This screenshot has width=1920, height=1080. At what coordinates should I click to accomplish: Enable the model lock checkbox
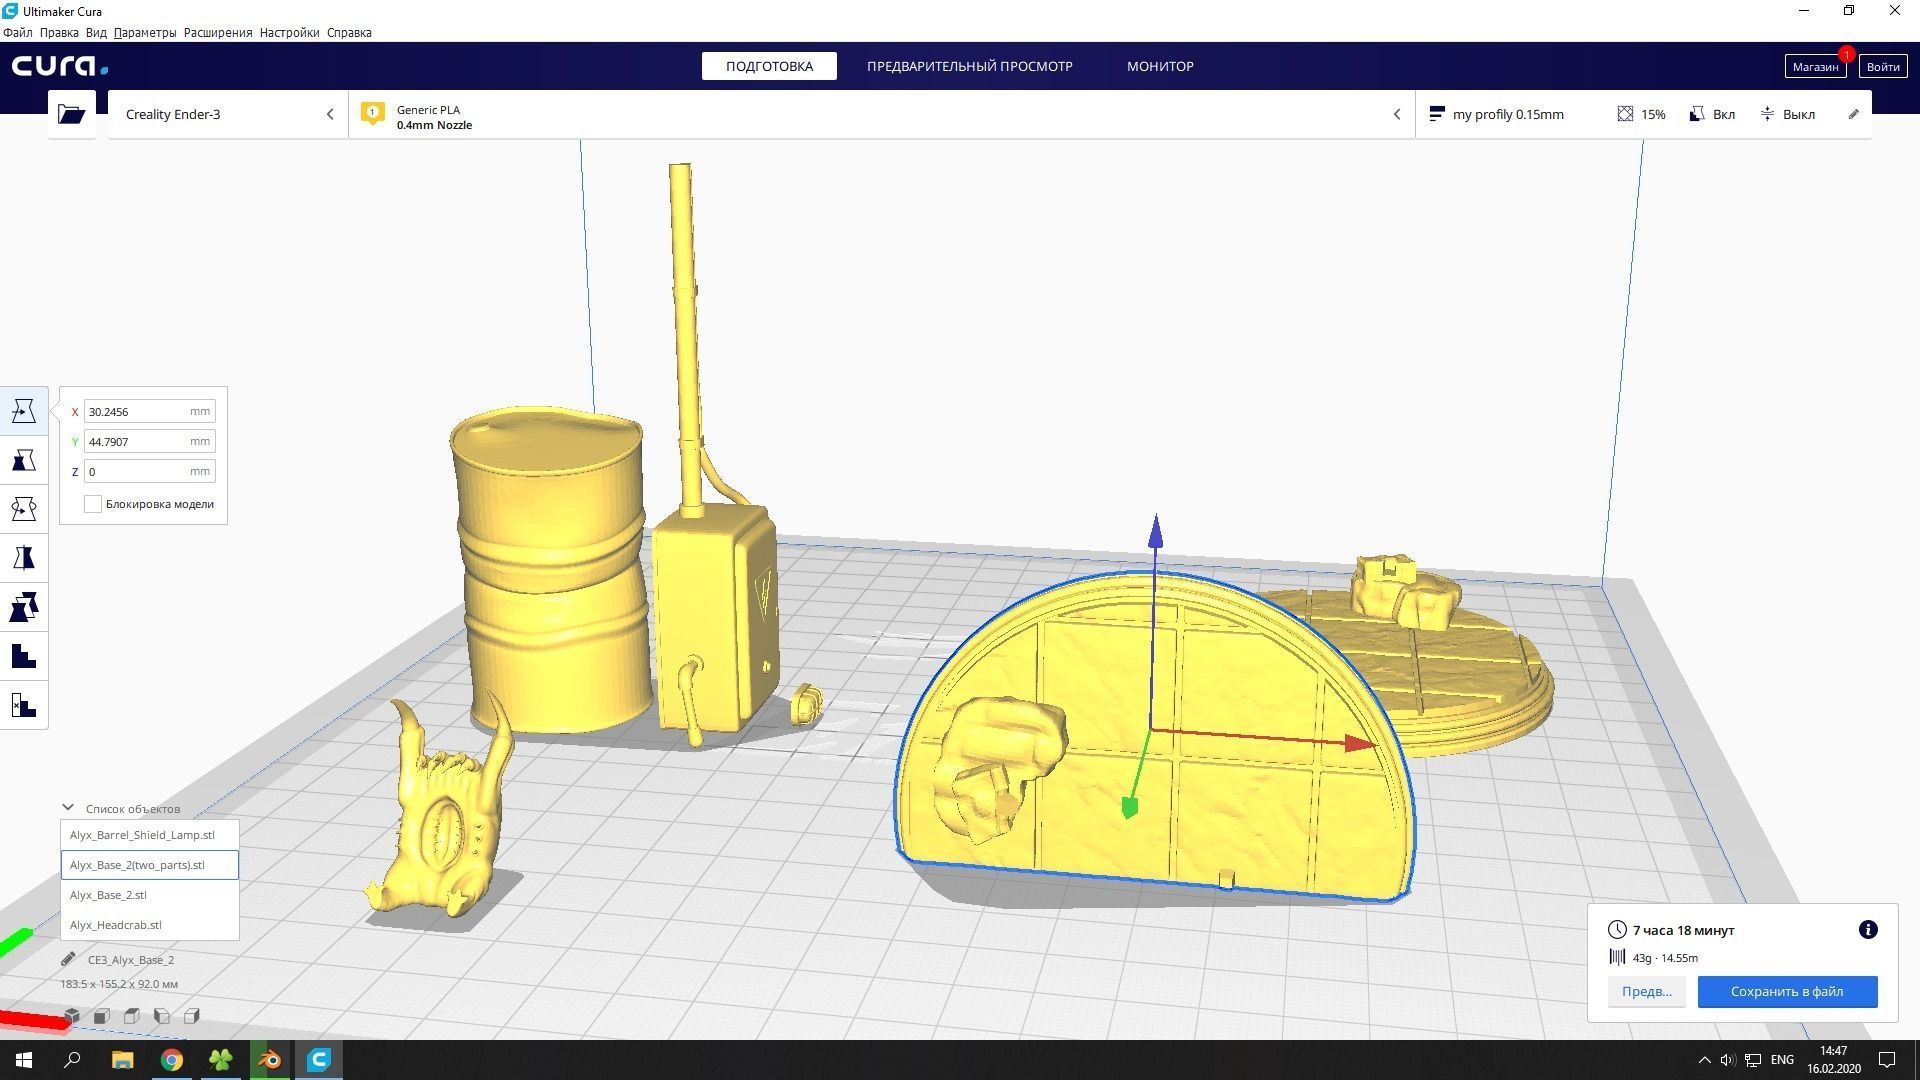click(93, 504)
